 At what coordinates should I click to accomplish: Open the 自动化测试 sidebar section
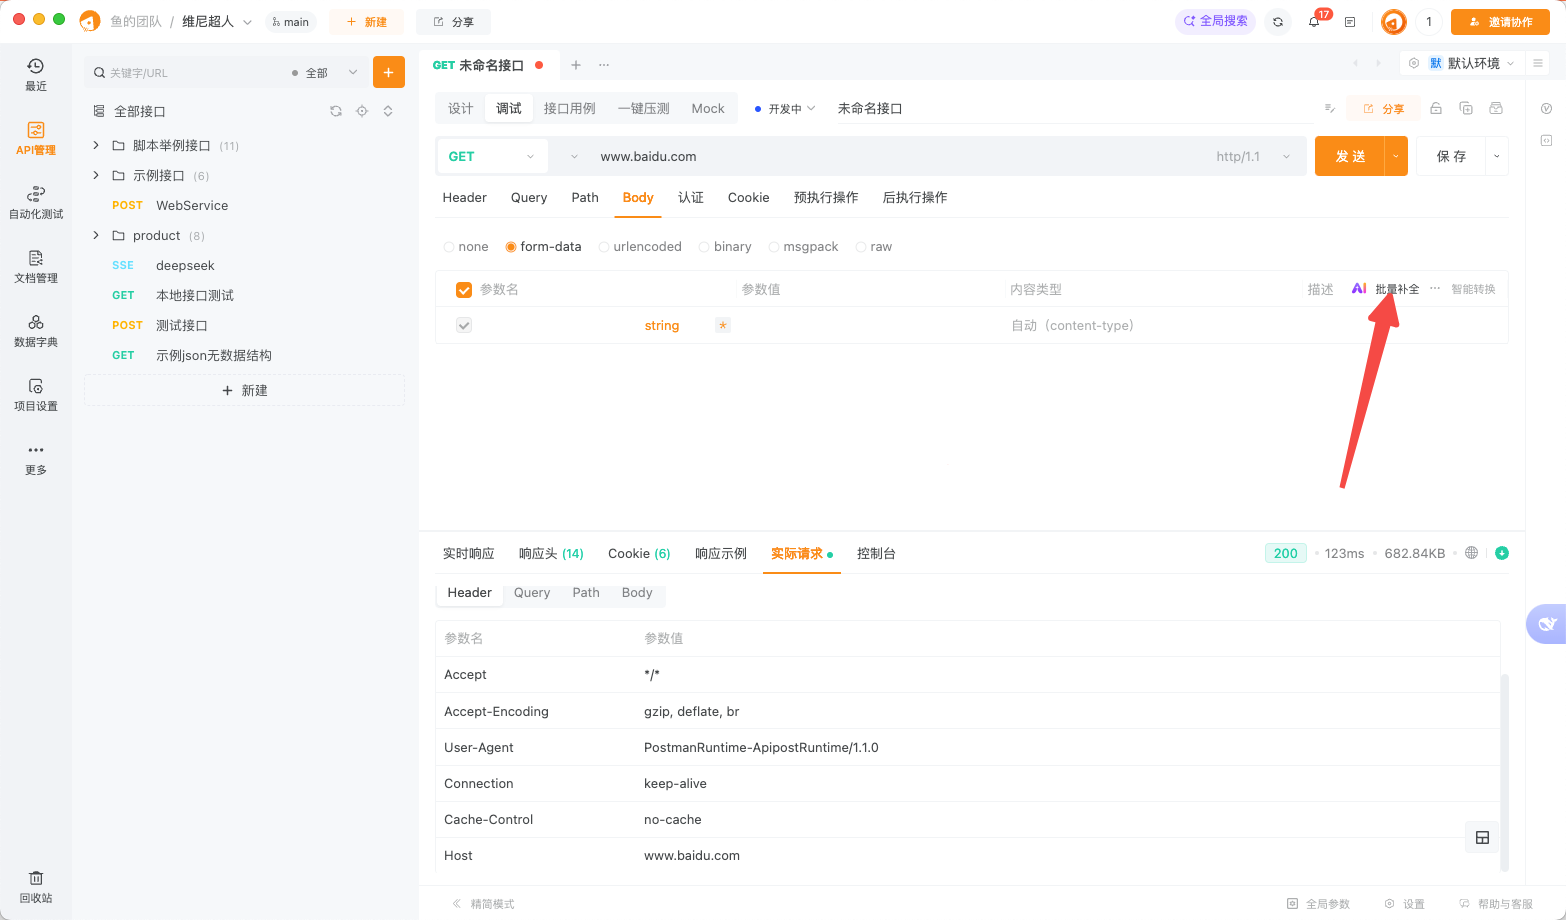click(36, 203)
